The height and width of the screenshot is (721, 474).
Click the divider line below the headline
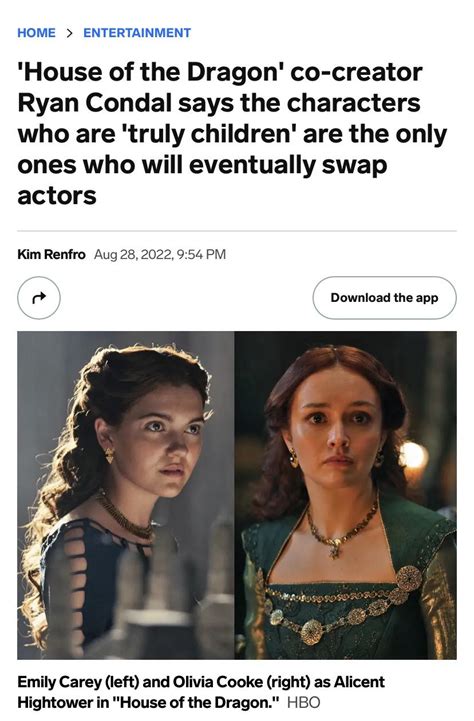pos(237,231)
